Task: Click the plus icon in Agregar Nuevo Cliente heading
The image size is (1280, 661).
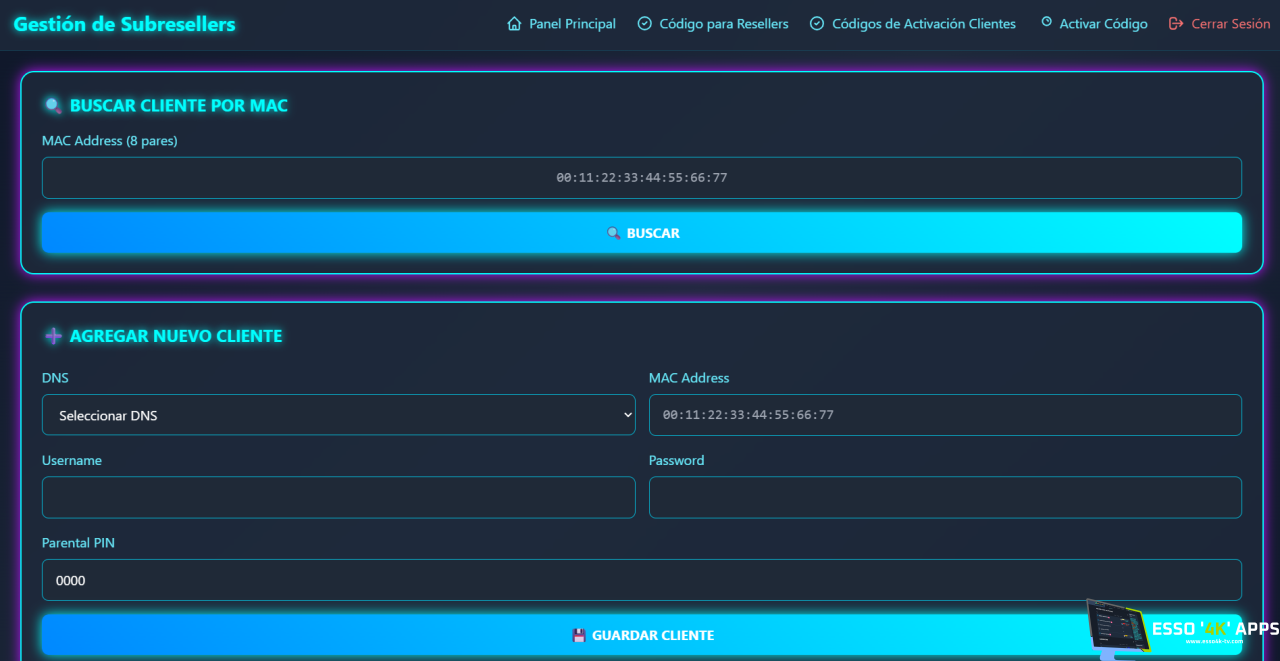Action: point(53,336)
